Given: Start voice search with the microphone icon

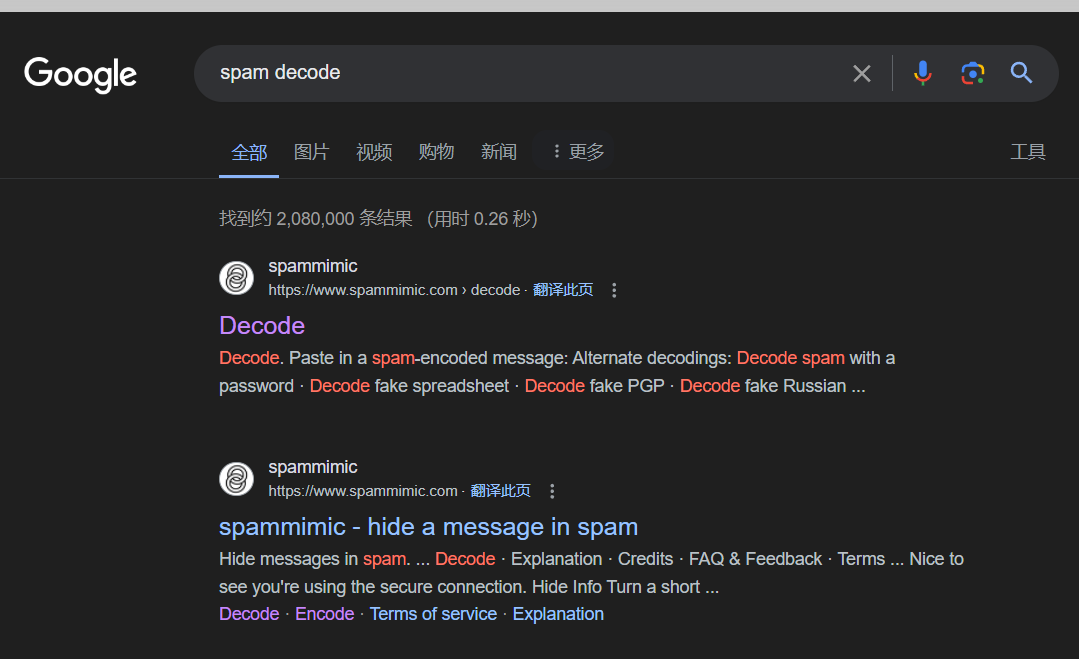Looking at the screenshot, I should [923, 73].
